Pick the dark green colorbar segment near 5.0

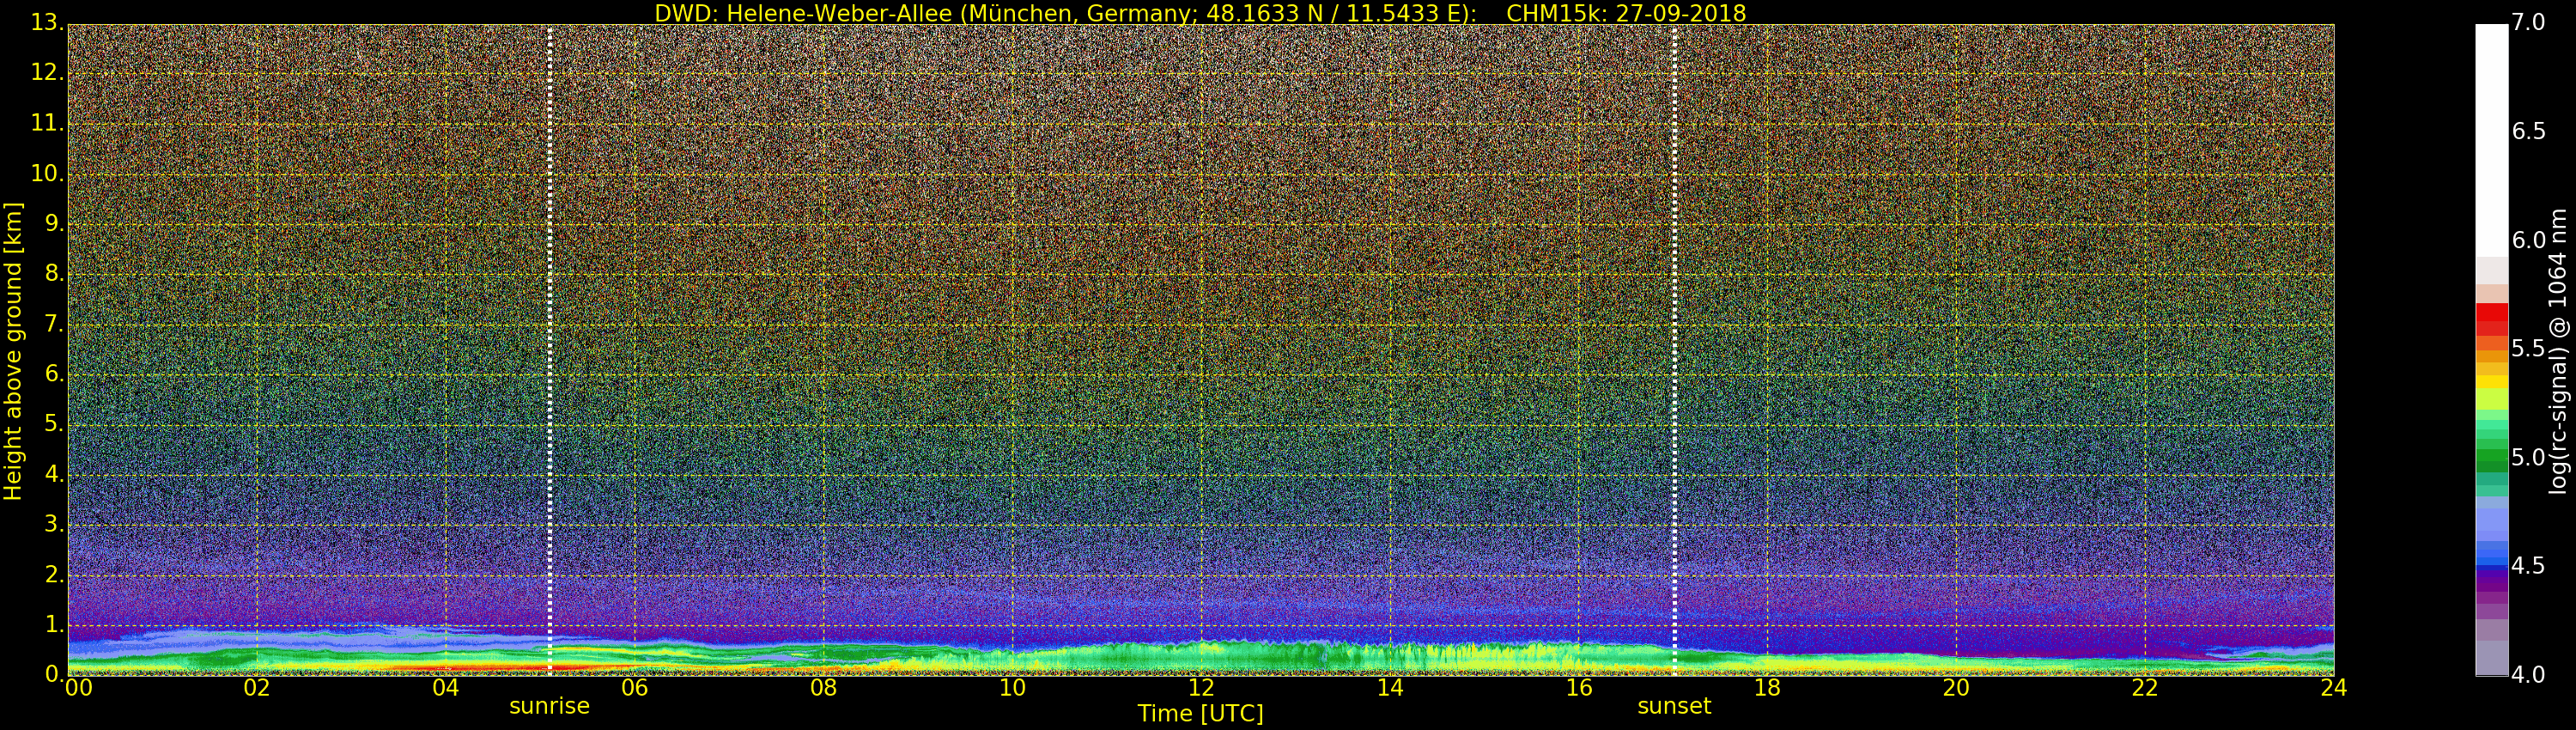(2491, 459)
